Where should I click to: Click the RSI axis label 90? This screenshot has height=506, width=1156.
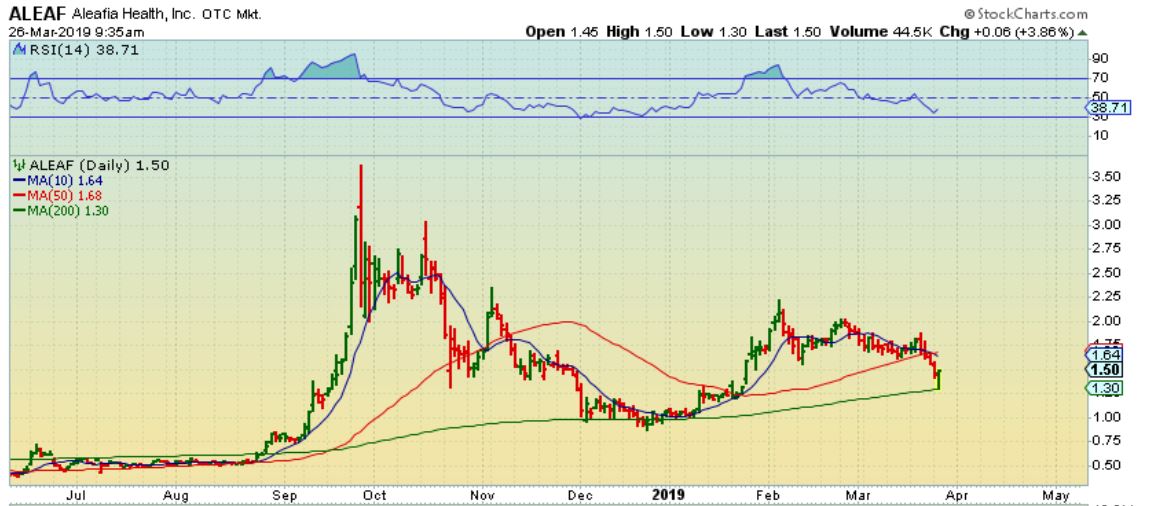point(1101,58)
